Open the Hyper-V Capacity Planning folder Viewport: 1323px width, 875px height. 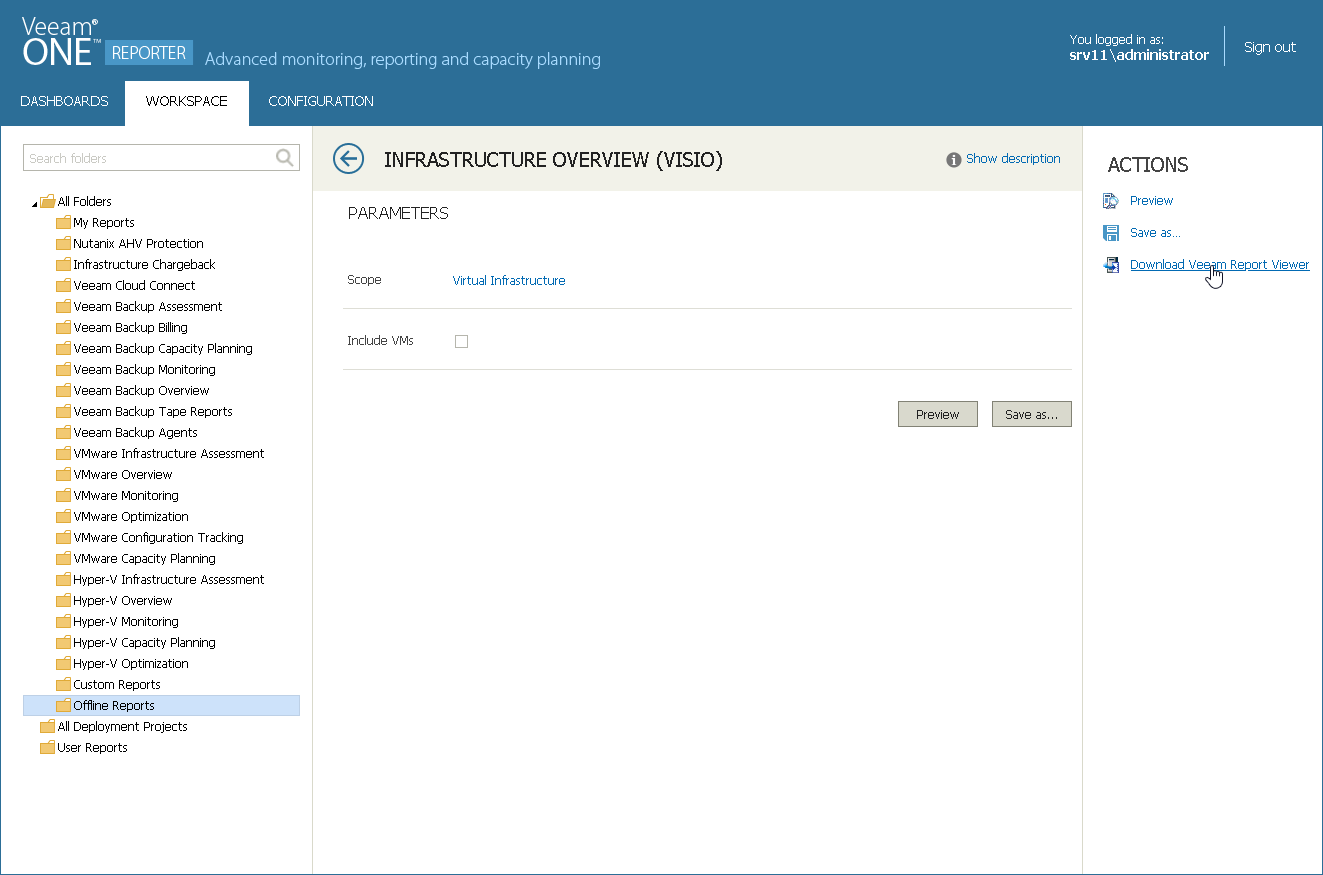click(144, 642)
